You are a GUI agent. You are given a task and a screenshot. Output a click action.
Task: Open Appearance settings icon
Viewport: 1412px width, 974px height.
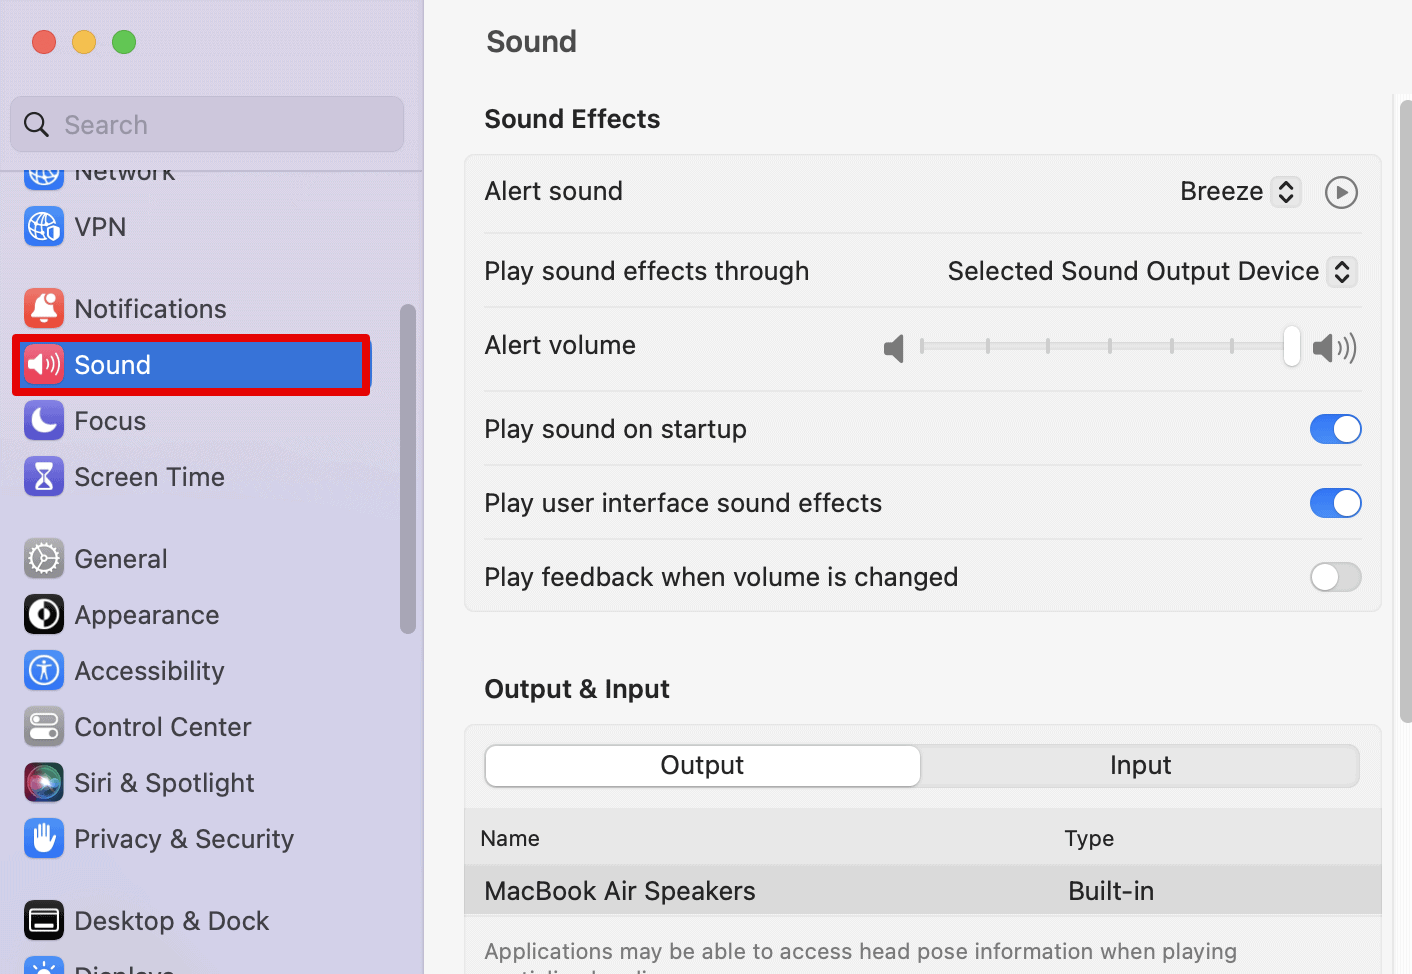point(44,615)
